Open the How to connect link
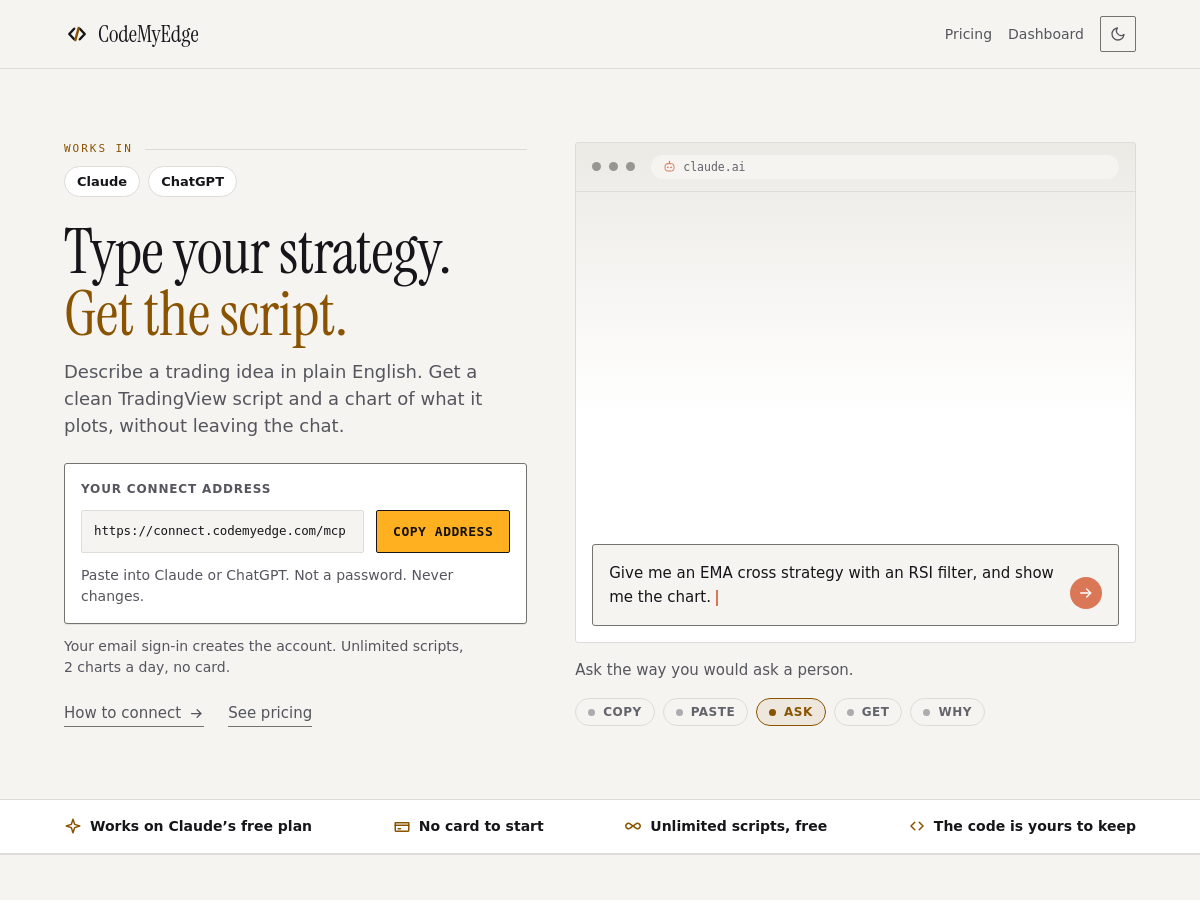Image resolution: width=1200 pixels, height=900 pixels. [x=134, y=713]
